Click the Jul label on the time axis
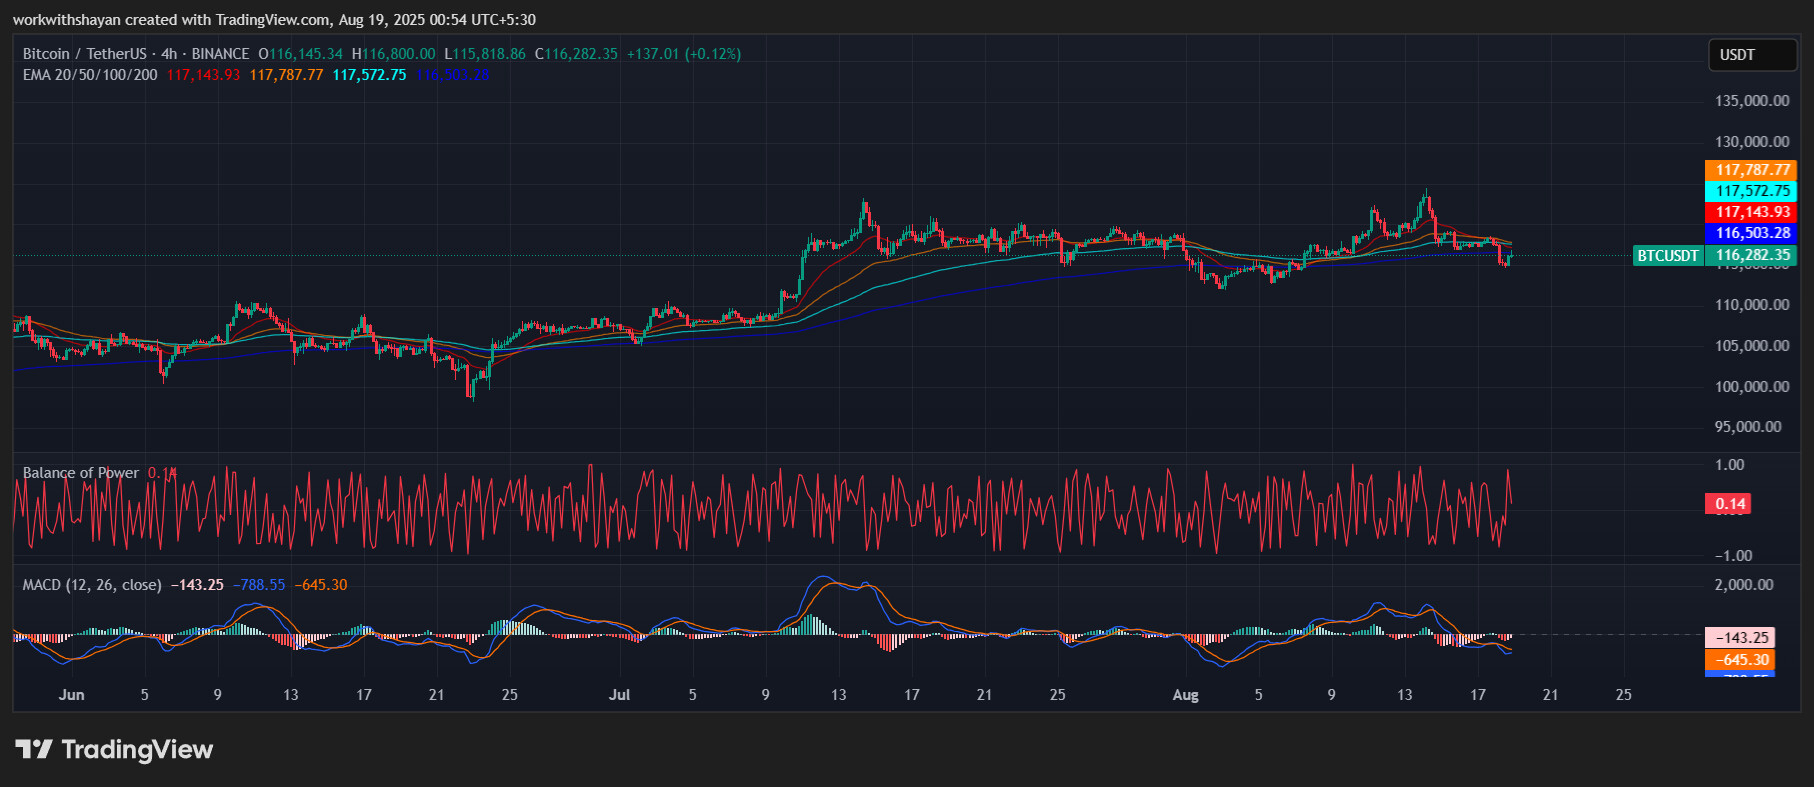The height and width of the screenshot is (787, 1814). click(x=619, y=695)
